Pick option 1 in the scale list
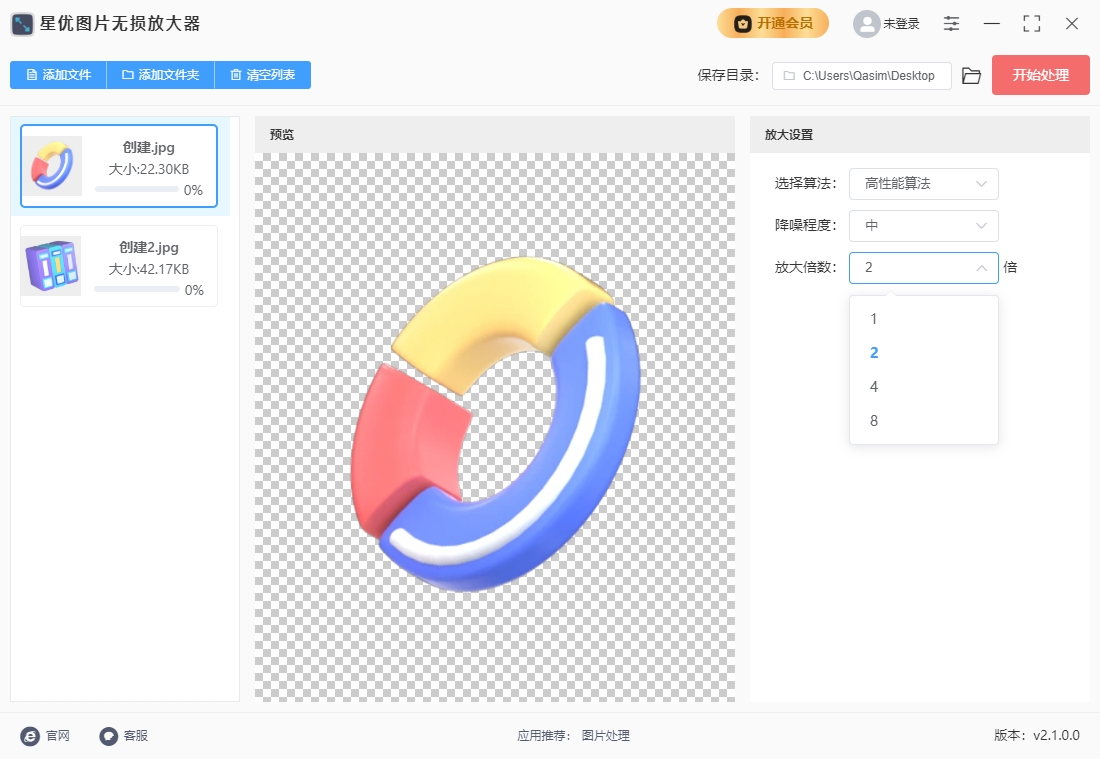Image resolution: width=1100 pixels, height=760 pixels. (874, 319)
